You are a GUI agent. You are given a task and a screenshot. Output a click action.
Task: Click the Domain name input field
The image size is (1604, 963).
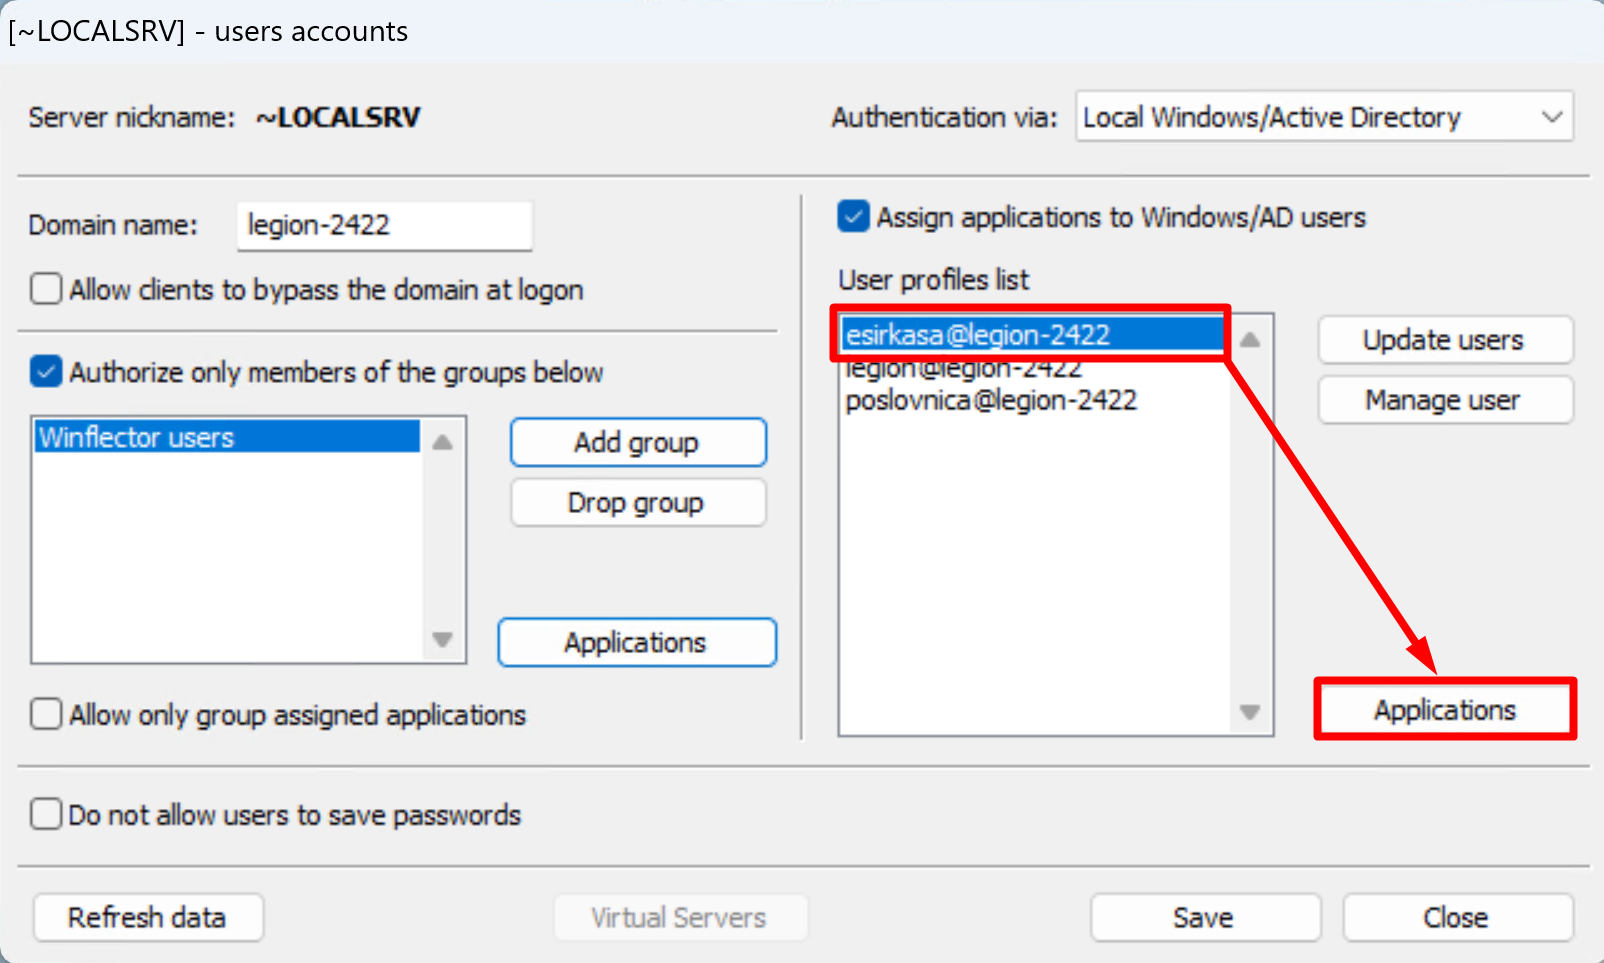[x=384, y=225]
